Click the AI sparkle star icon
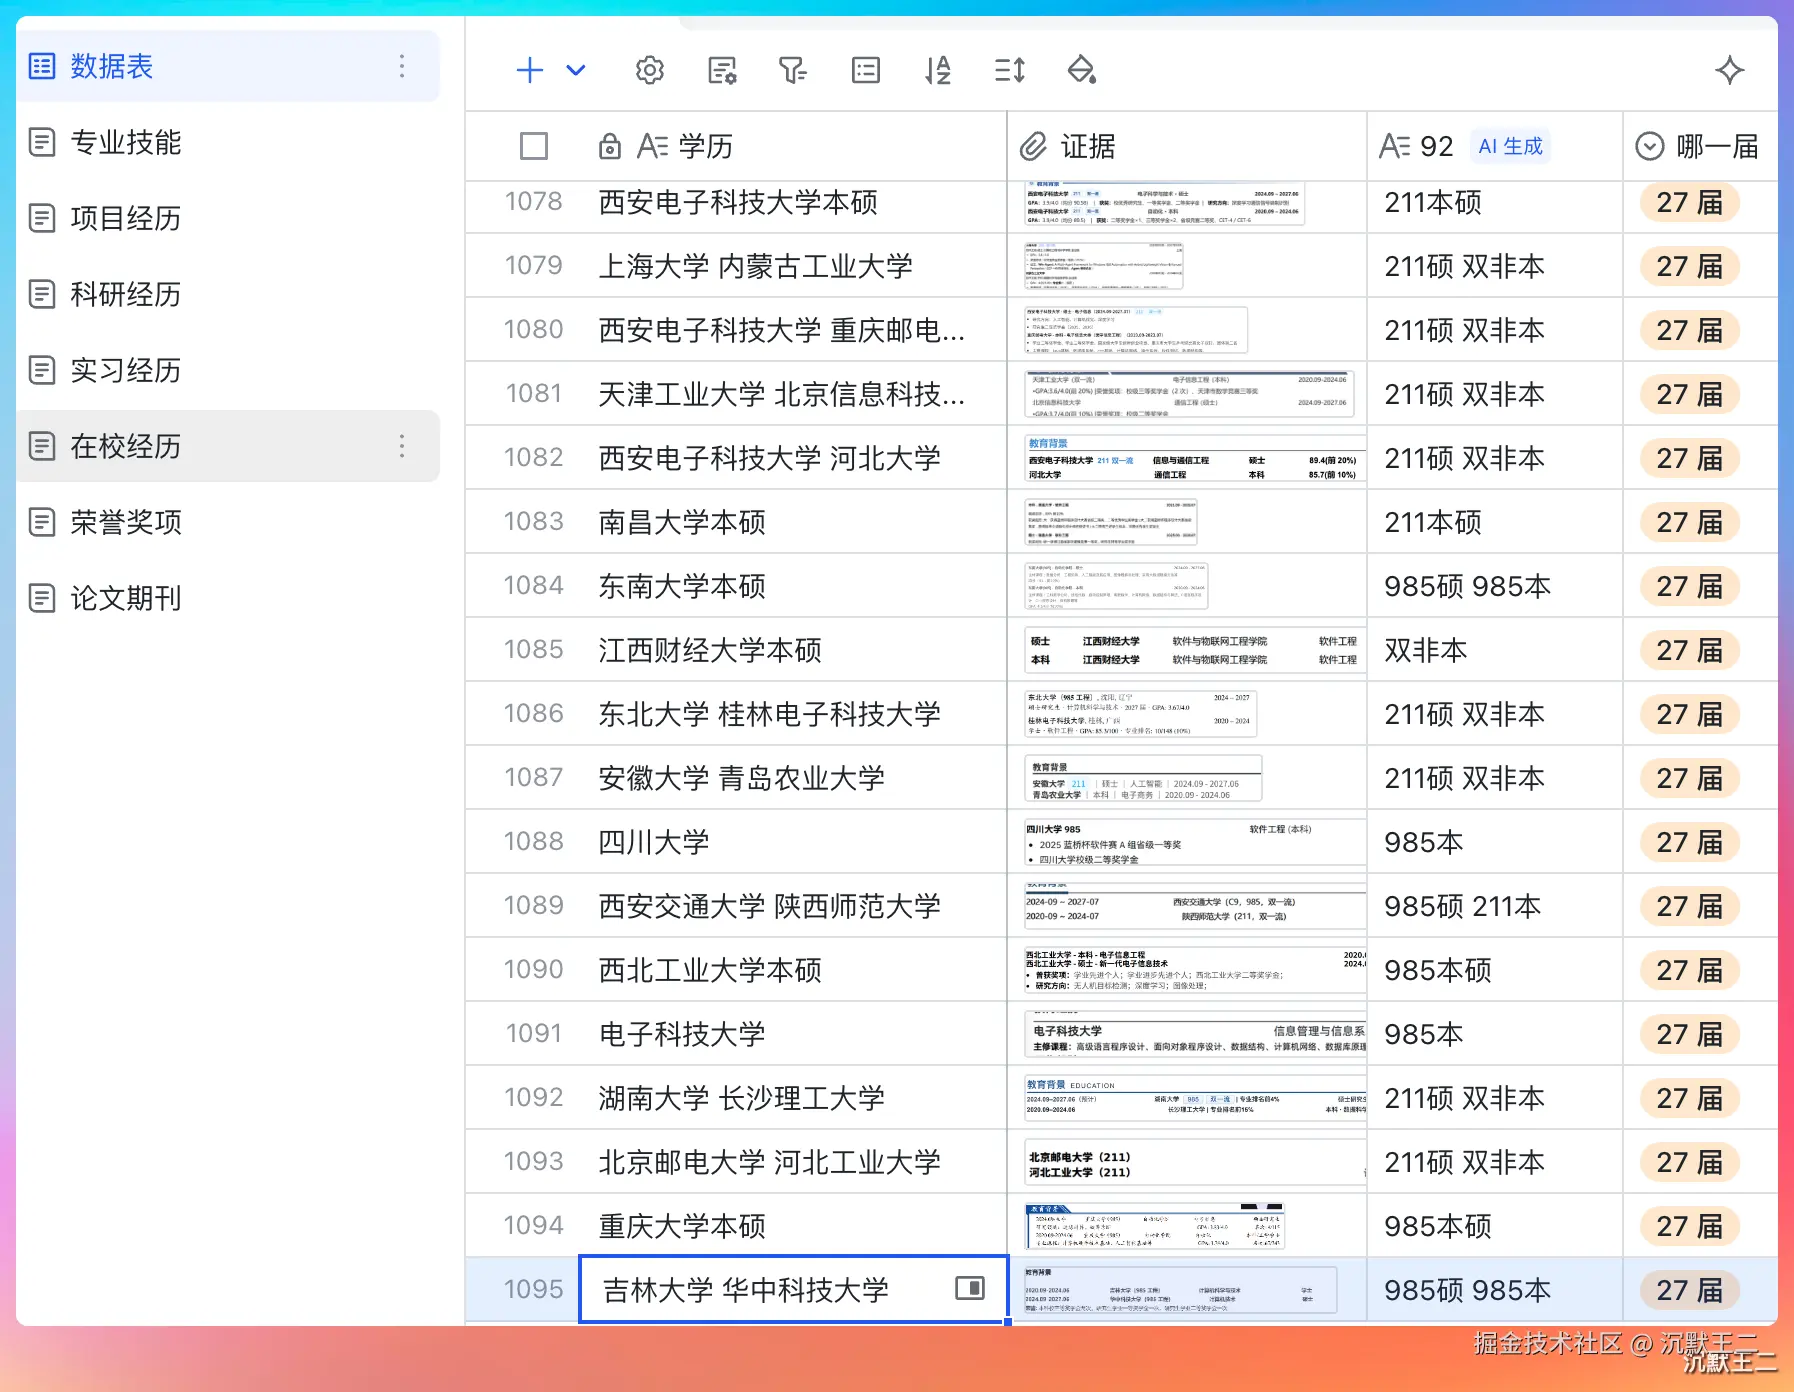1794x1392 pixels. 1730,70
